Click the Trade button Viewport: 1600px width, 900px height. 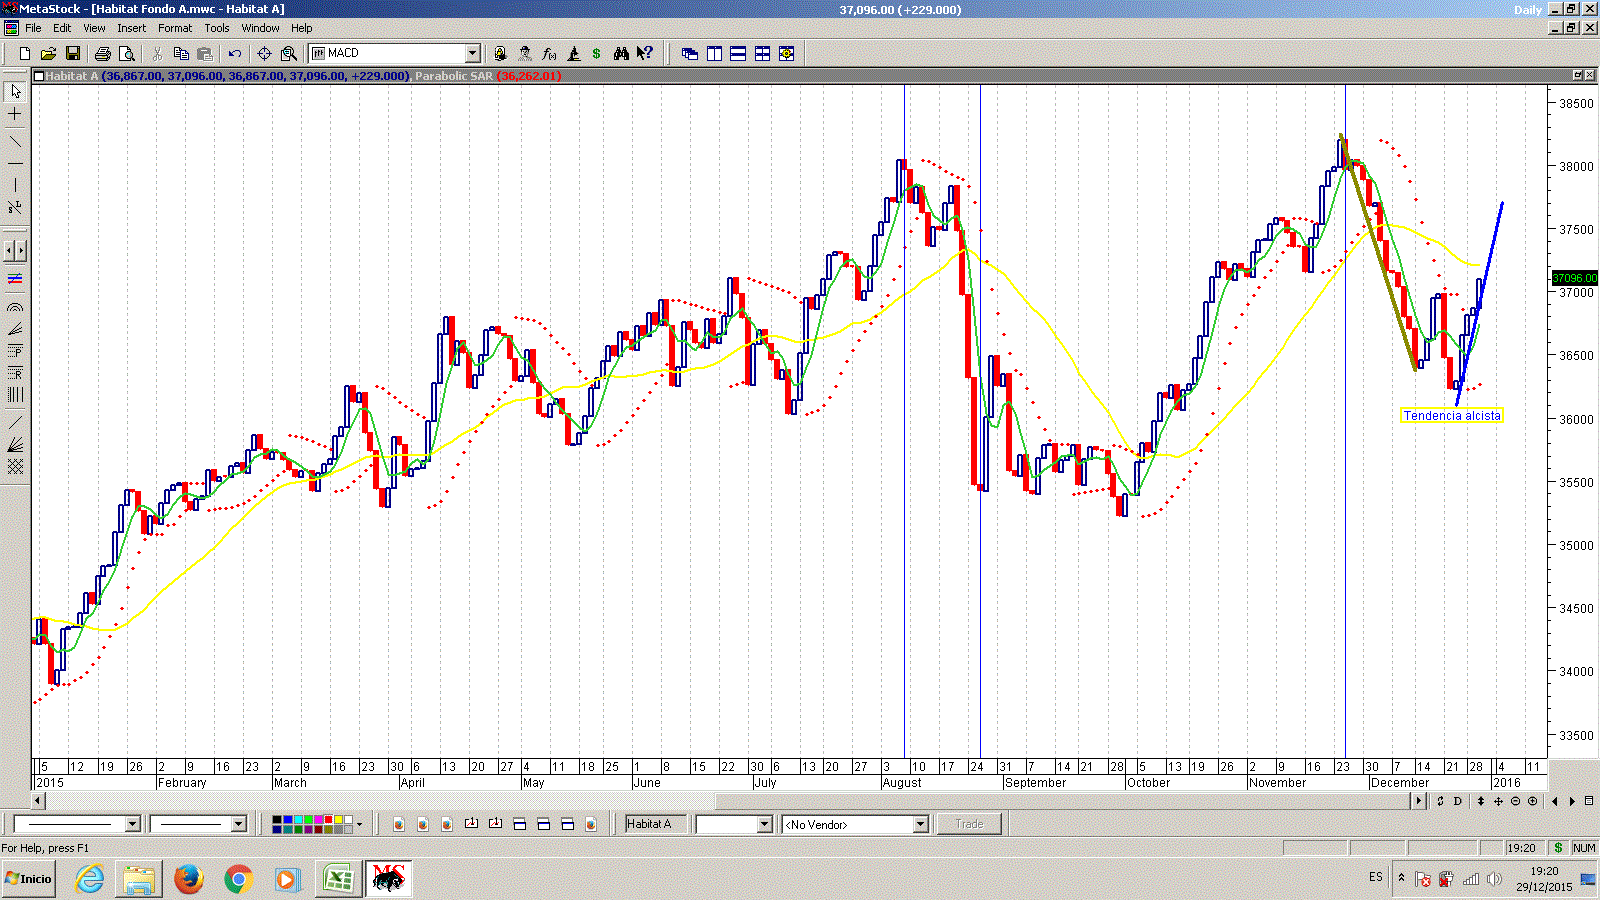click(x=969, y=824)
